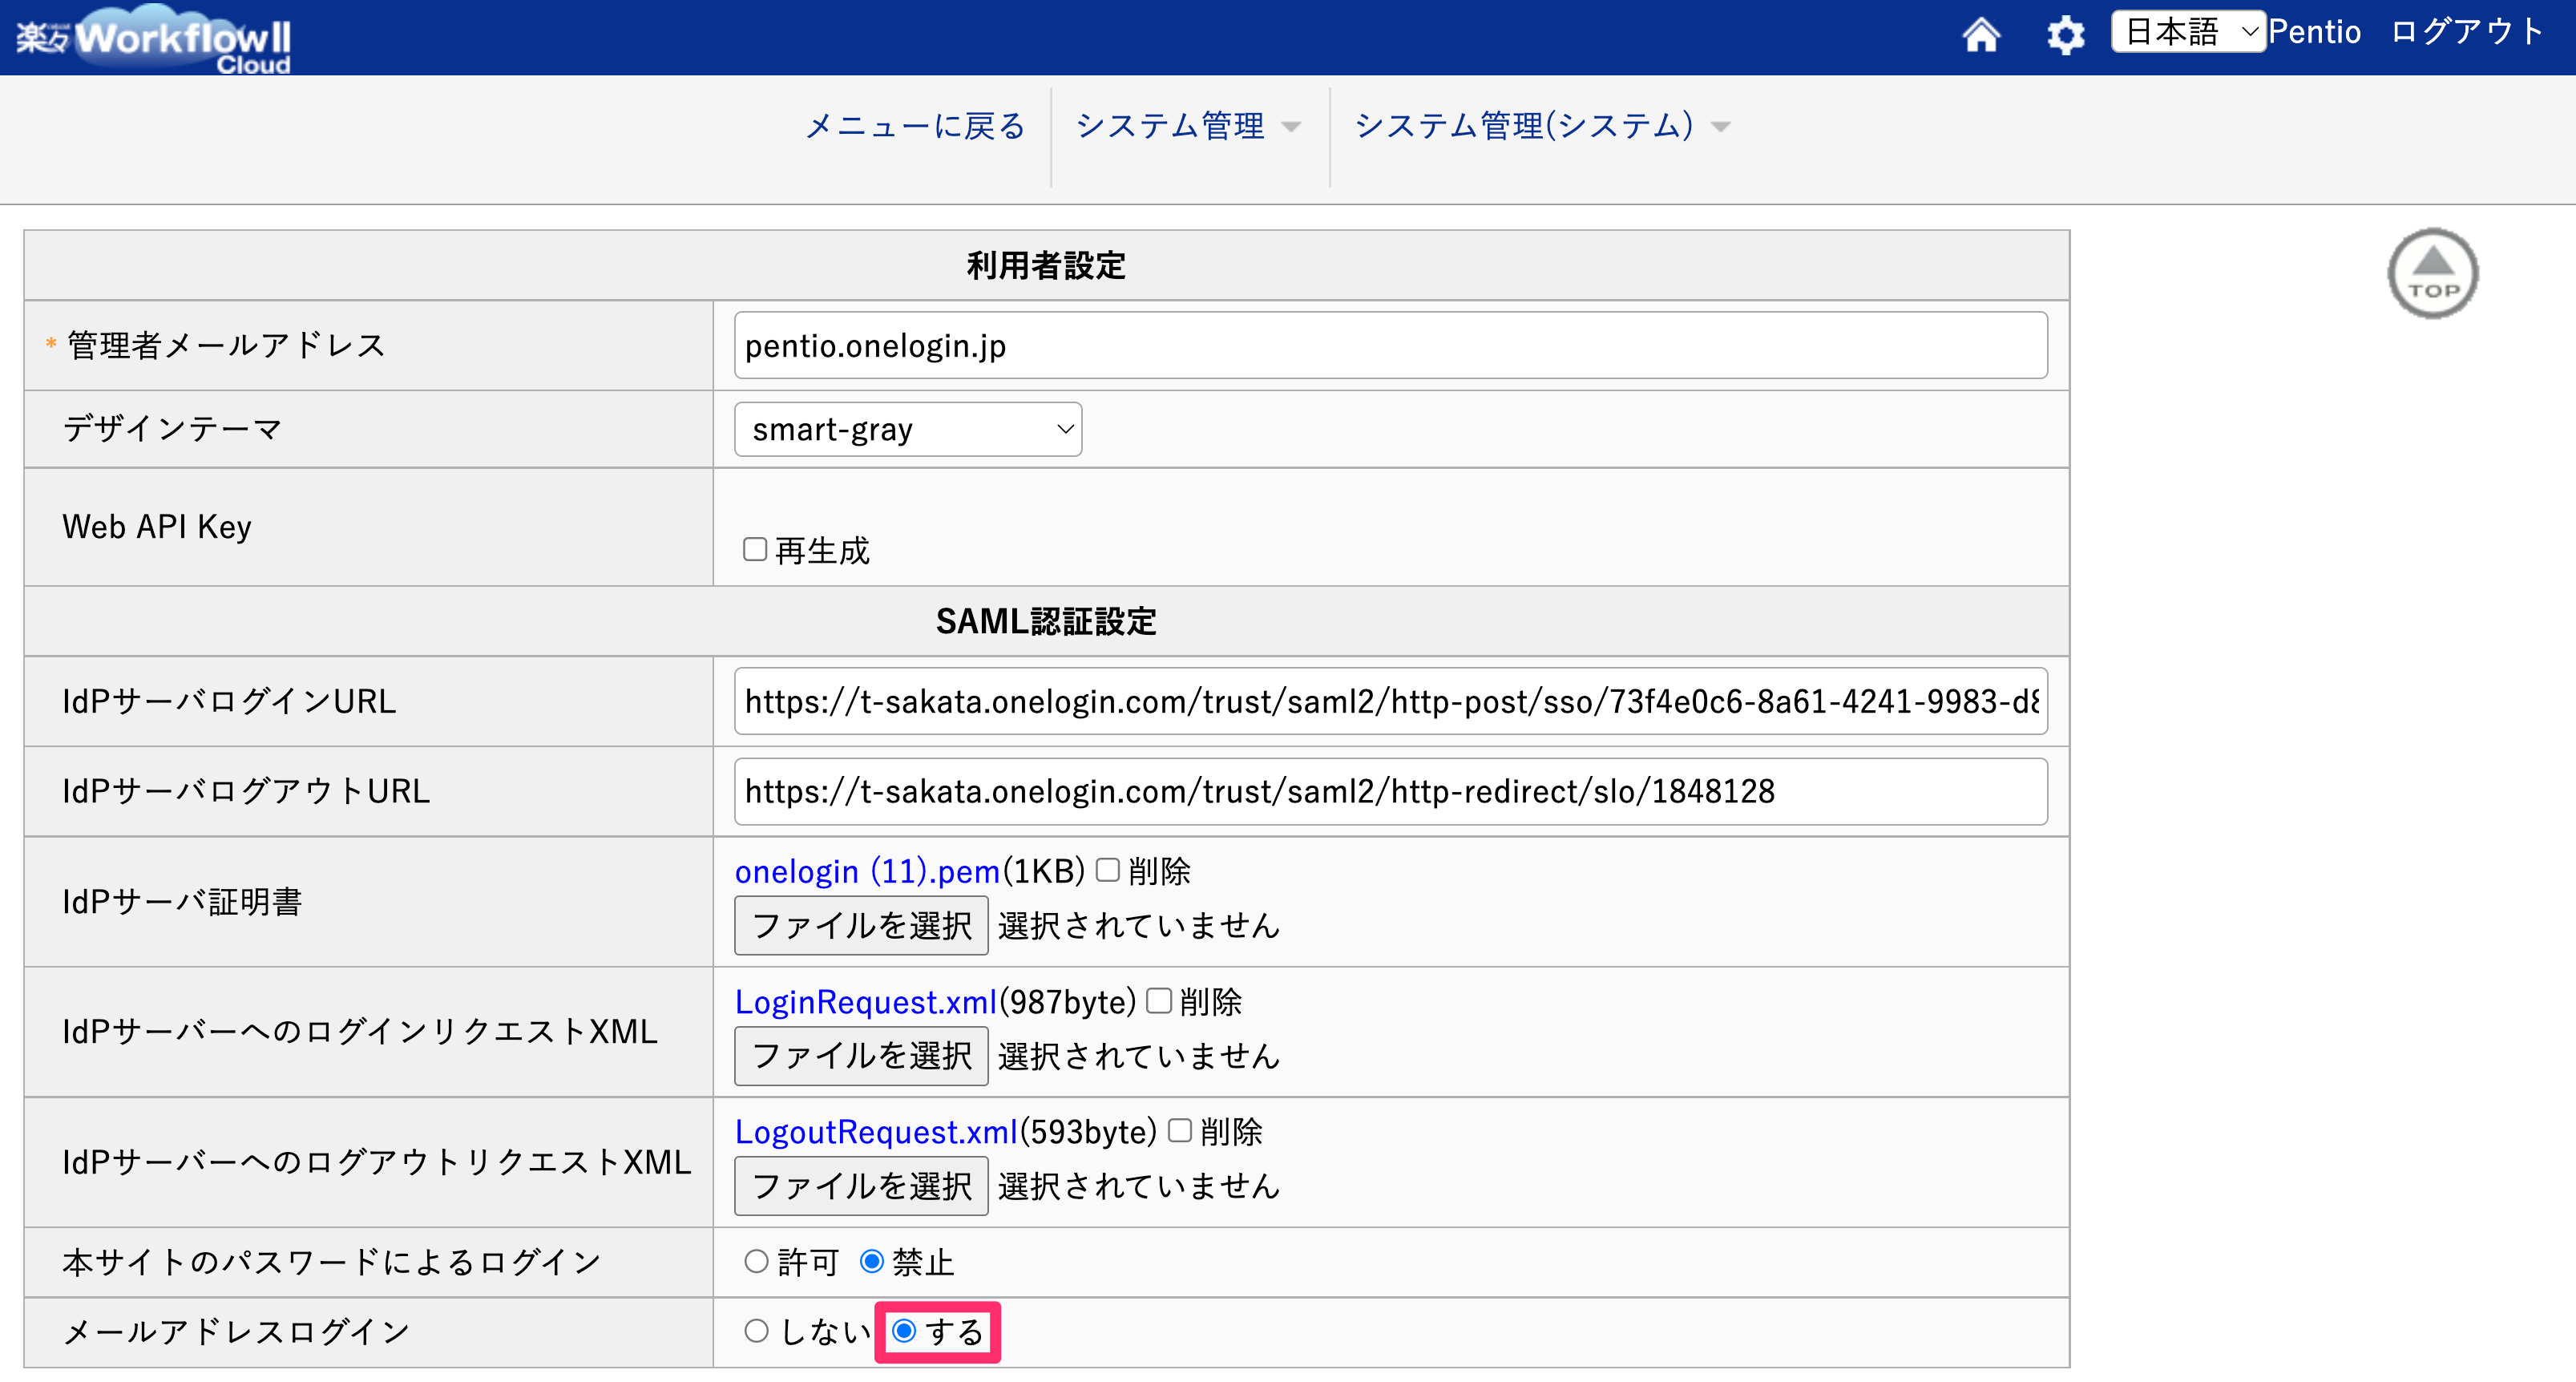This screenshot has height=1382, width=2576.
Task: Click the 楽々WorkflowII Cloud logo
Action: 153,39
